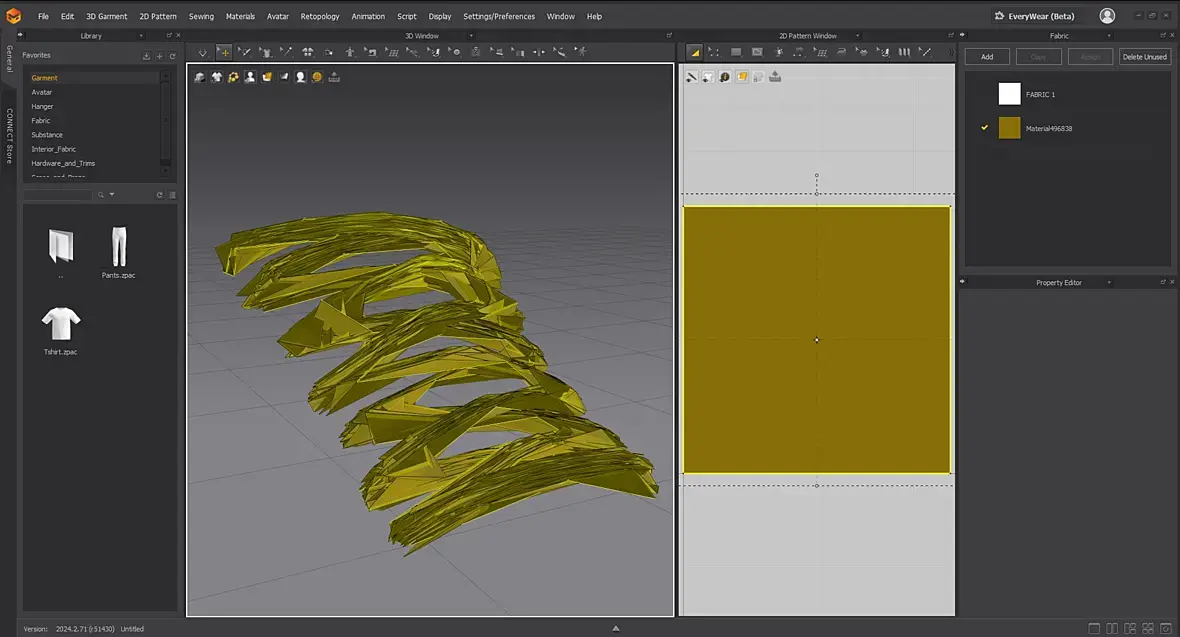Open the Retopology menu
Screen dimensions: 1180x637
[x=320, y=16]
